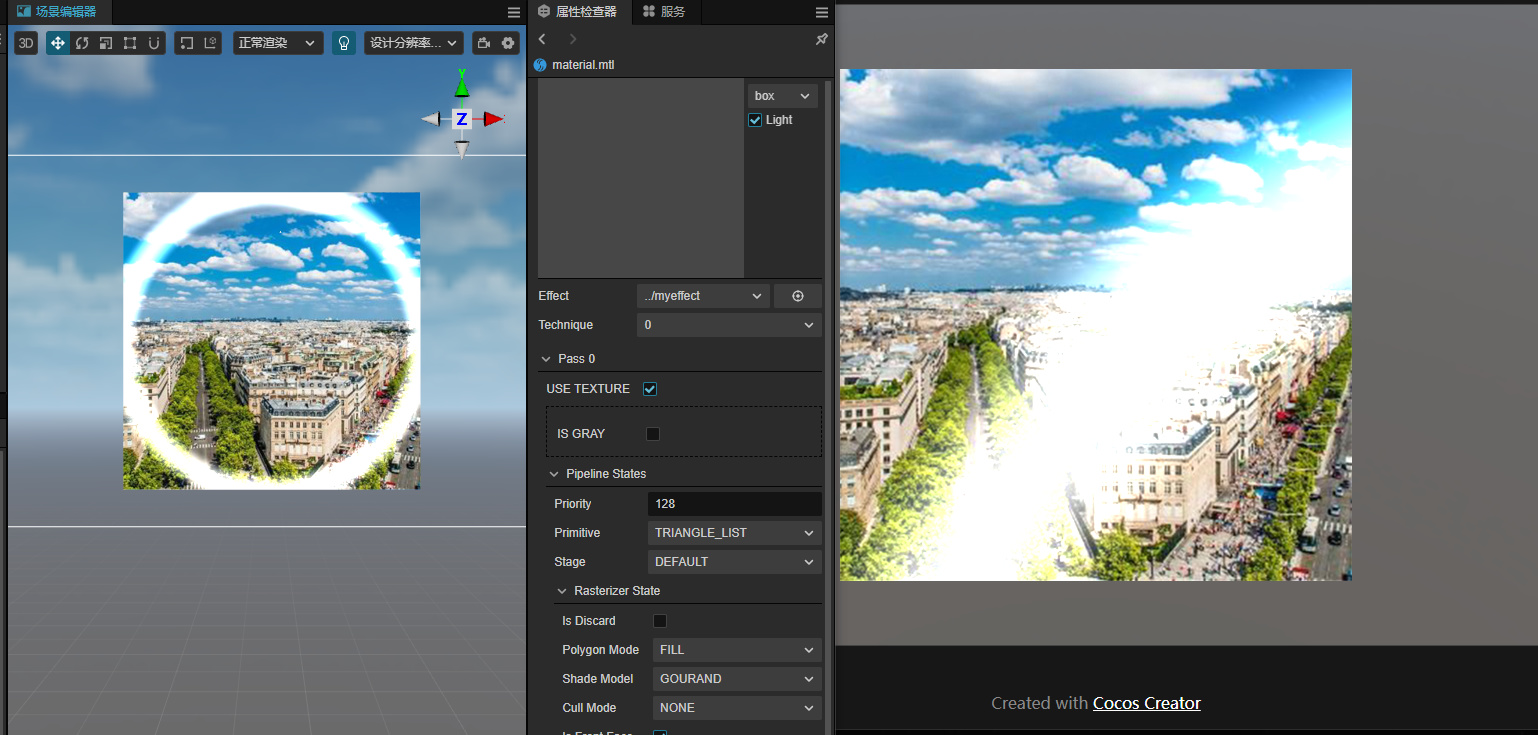Image resolution: width=1538 pixels, height=735 pixels.
Task: Pin the inspector panel
Action: click(822, 39)
